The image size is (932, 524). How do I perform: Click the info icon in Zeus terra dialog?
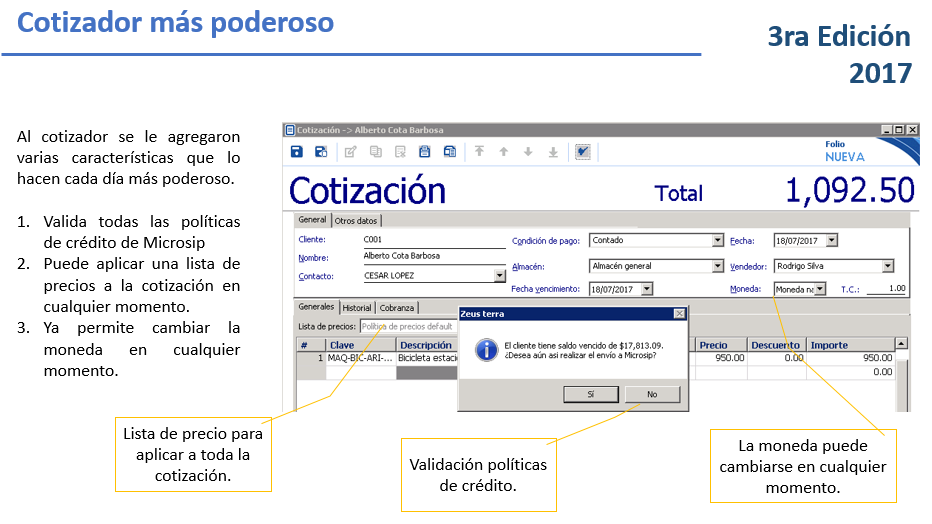pyautogui.click(x=486, y=350)
